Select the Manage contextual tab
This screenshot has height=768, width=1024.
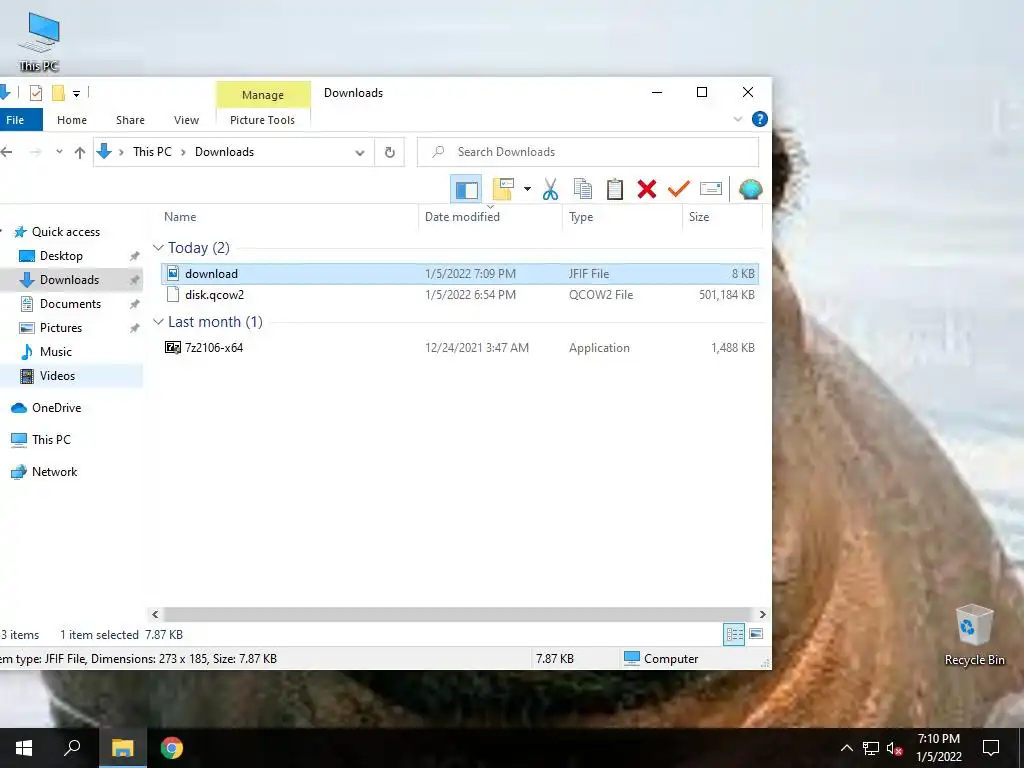point(263,95)
